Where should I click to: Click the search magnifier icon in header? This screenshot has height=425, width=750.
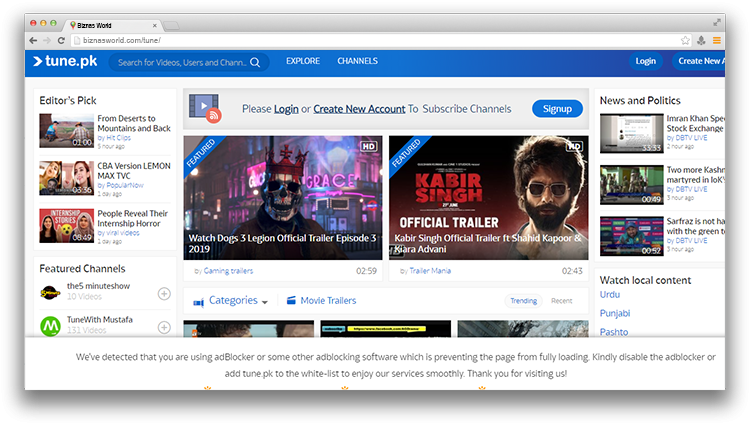coord(256,62)
